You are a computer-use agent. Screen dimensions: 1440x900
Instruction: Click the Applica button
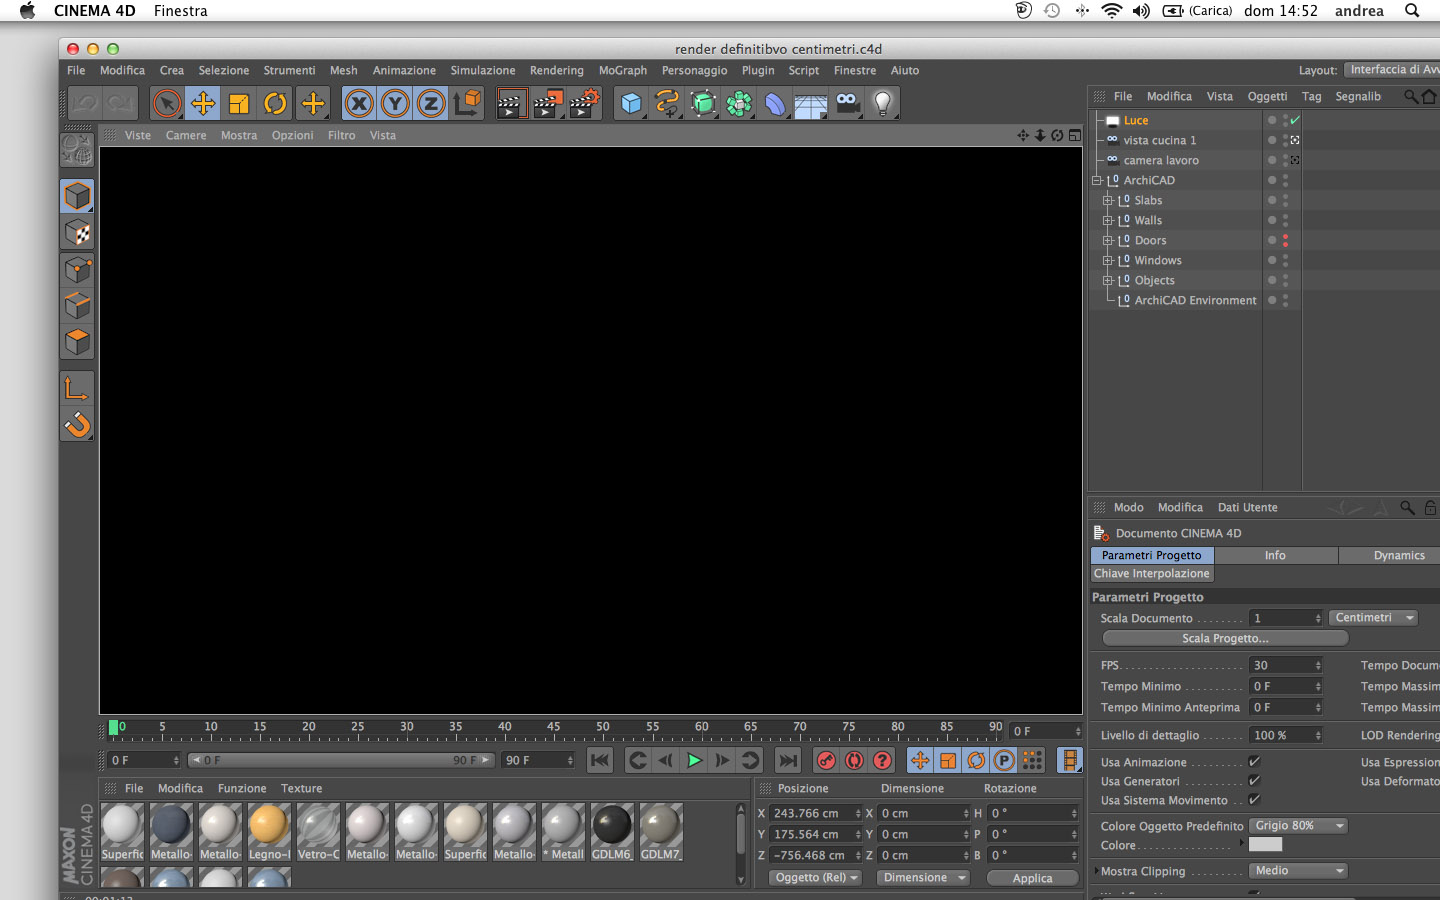pos(1032,878)
